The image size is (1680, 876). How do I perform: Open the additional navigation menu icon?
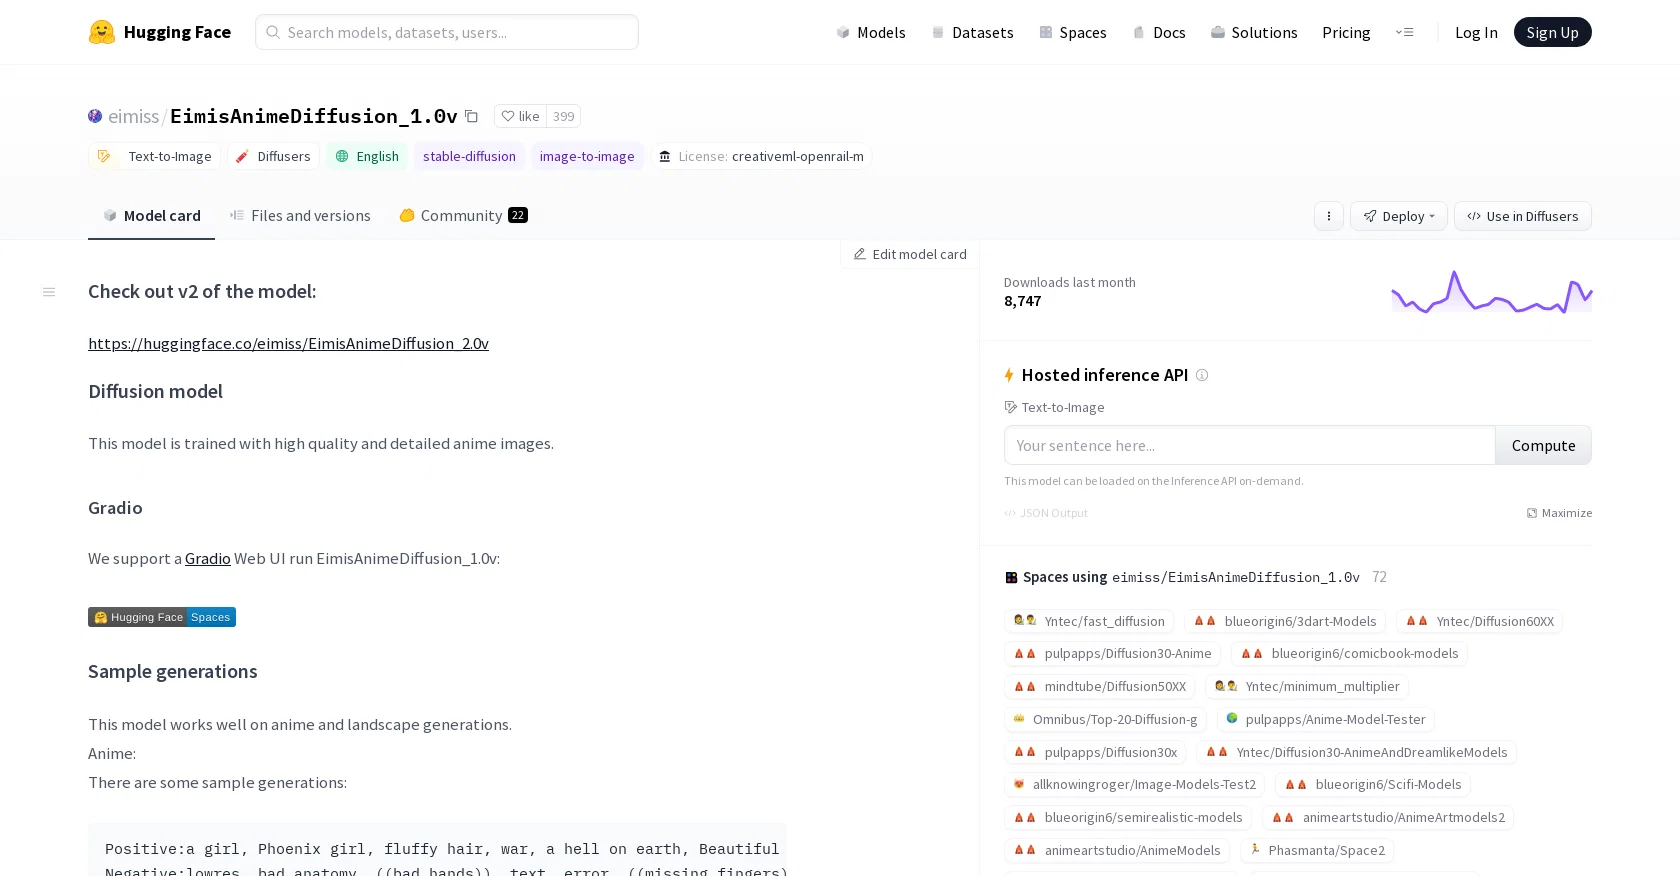click(1405, 32)
